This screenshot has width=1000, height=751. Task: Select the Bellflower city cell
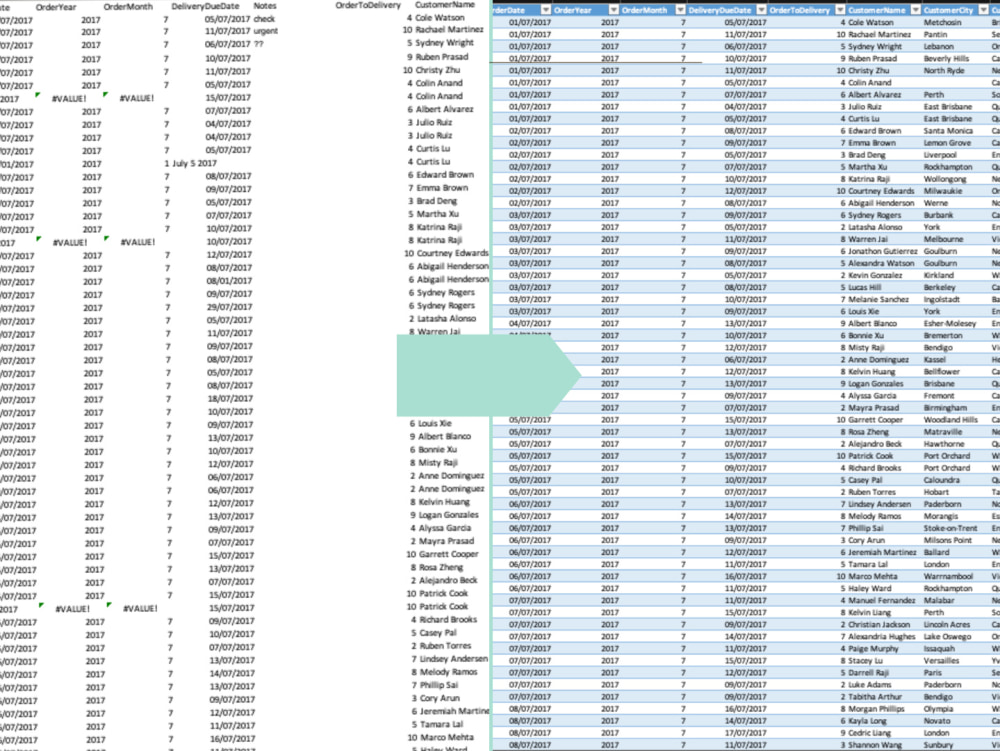click(x=942, y=372)
